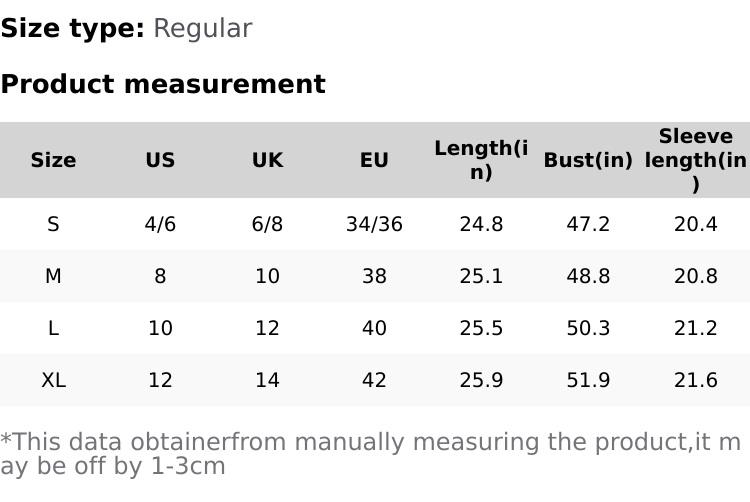Click the 'EU' column header
The image size is (750, 502).
[374, 160]
